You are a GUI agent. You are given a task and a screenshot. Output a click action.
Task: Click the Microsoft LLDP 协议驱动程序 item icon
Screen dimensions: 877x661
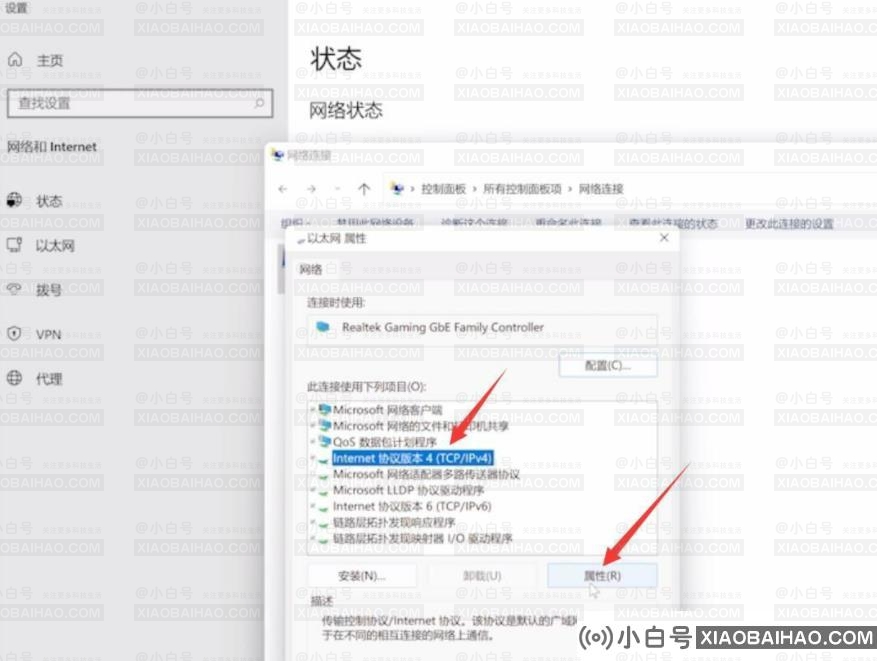click(323, 491)
